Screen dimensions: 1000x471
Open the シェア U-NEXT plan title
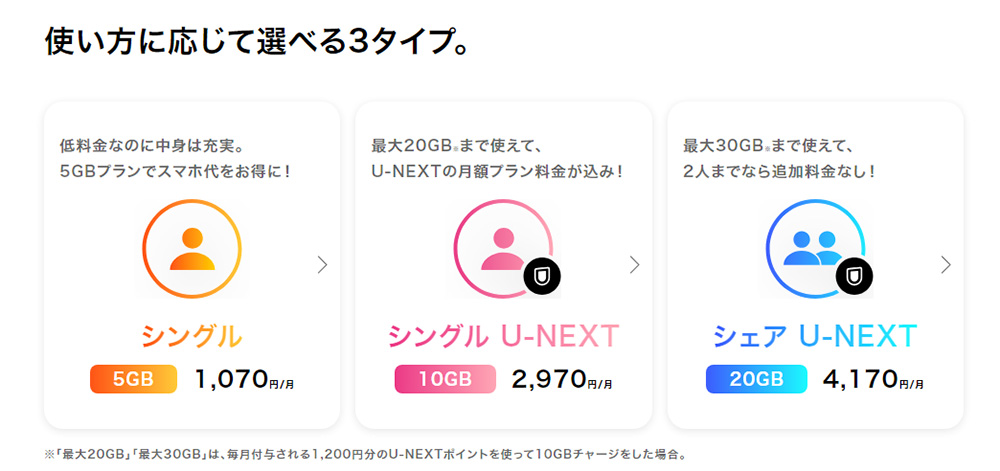815,337
